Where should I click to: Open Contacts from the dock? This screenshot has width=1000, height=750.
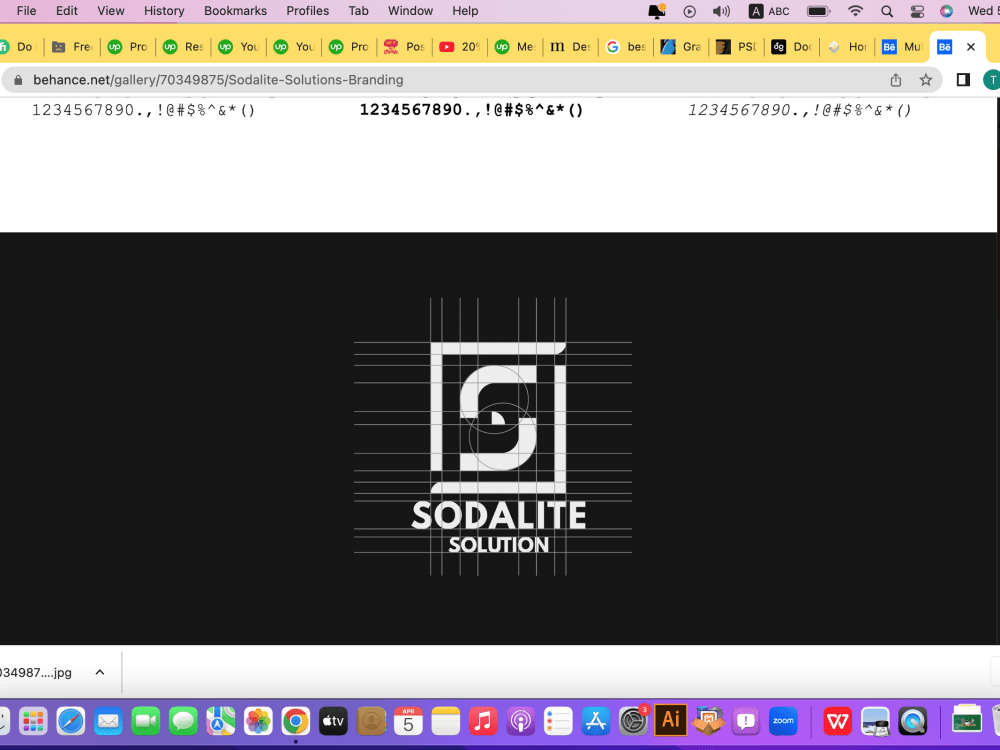coord(371,721)
